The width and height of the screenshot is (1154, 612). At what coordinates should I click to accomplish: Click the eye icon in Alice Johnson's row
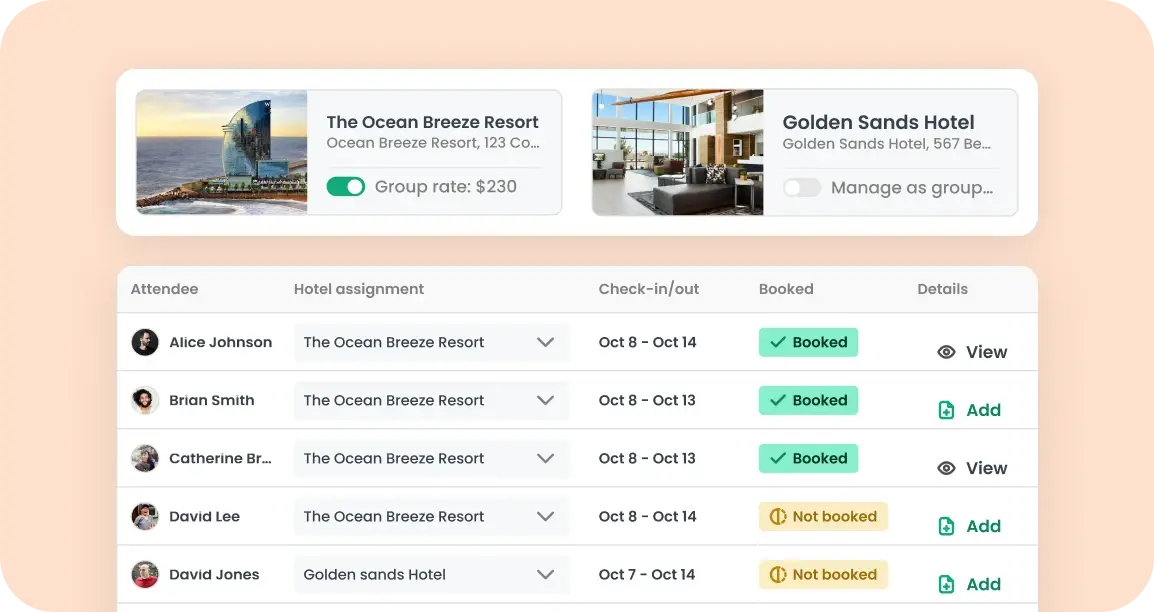946,352
